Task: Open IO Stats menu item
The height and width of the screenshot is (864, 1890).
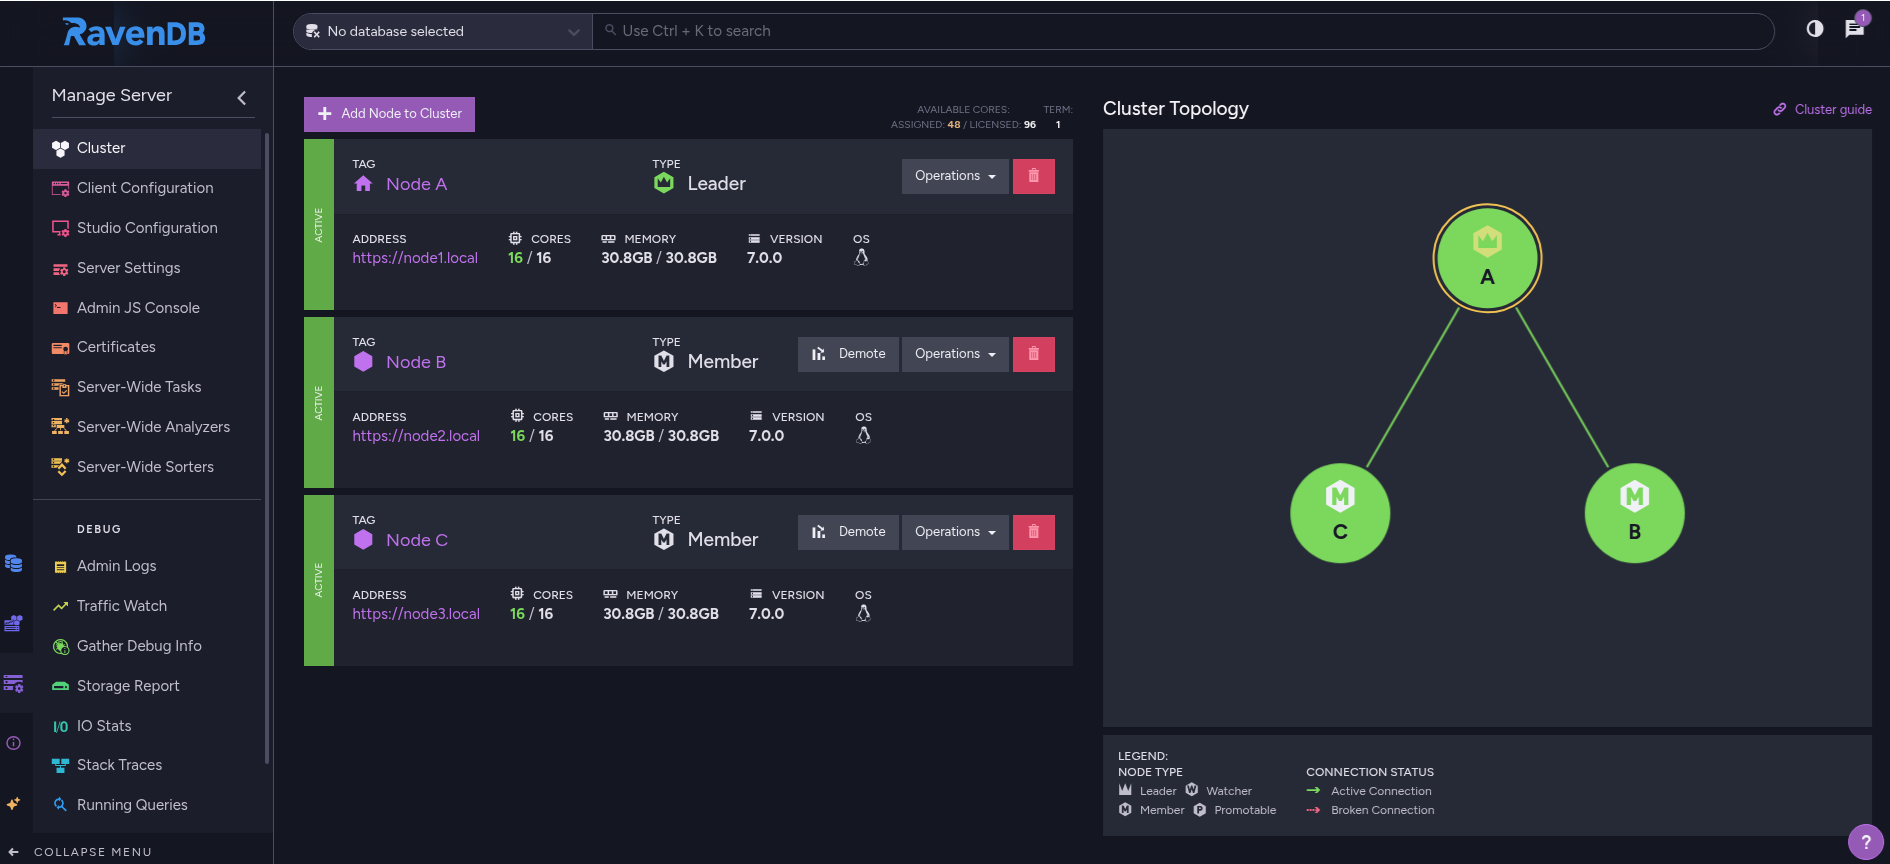Action: (x=147, y=726)
